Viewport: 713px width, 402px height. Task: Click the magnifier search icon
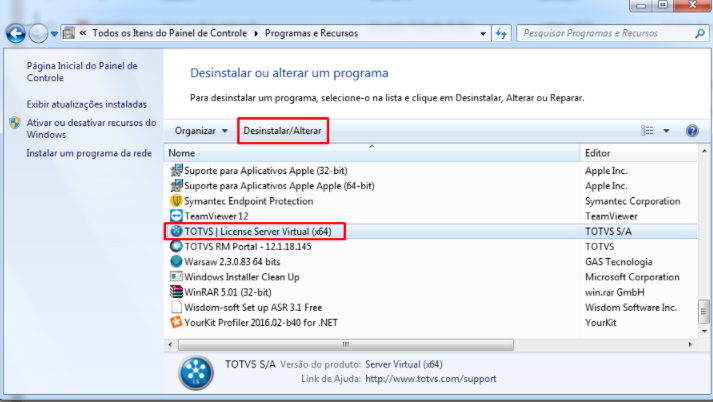pyautogui.click(x=700, y=33)
